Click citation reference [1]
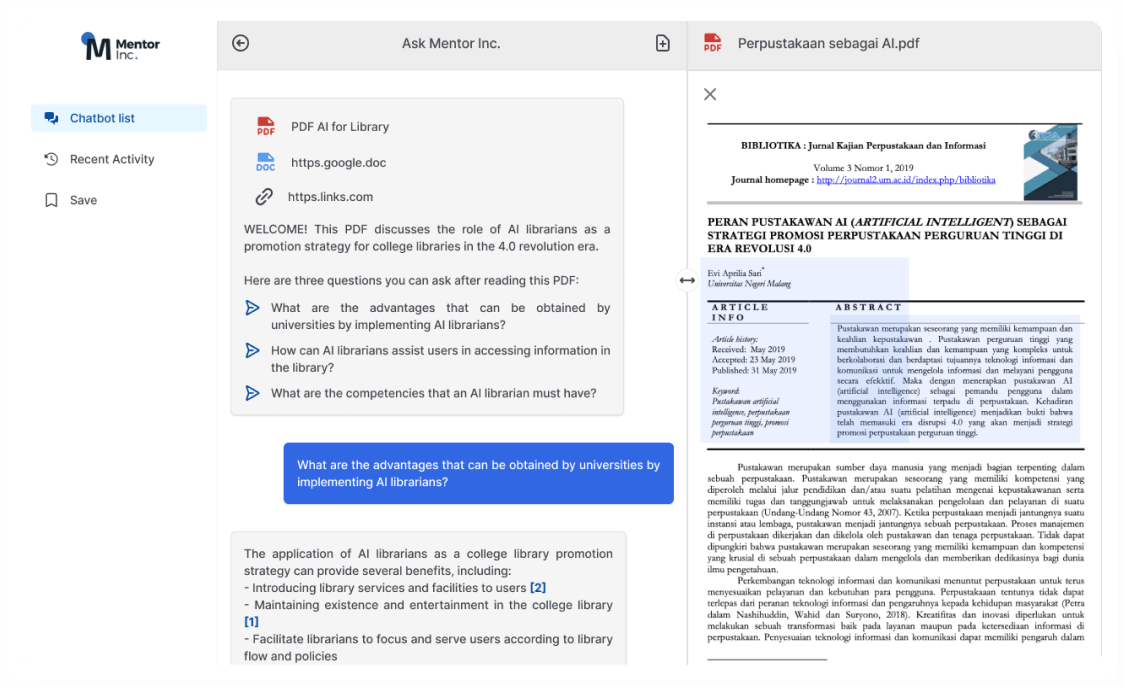1124x687 pixels. [x=251, y=622]
